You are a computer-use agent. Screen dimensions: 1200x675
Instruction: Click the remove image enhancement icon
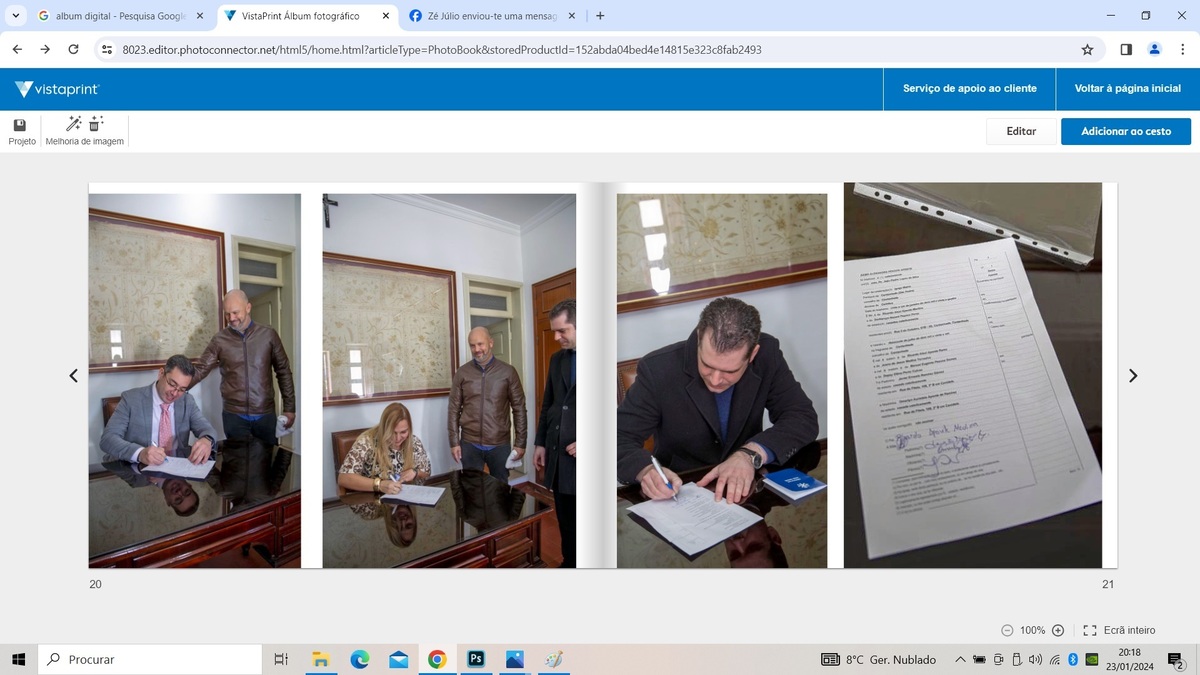pos(96,124)
